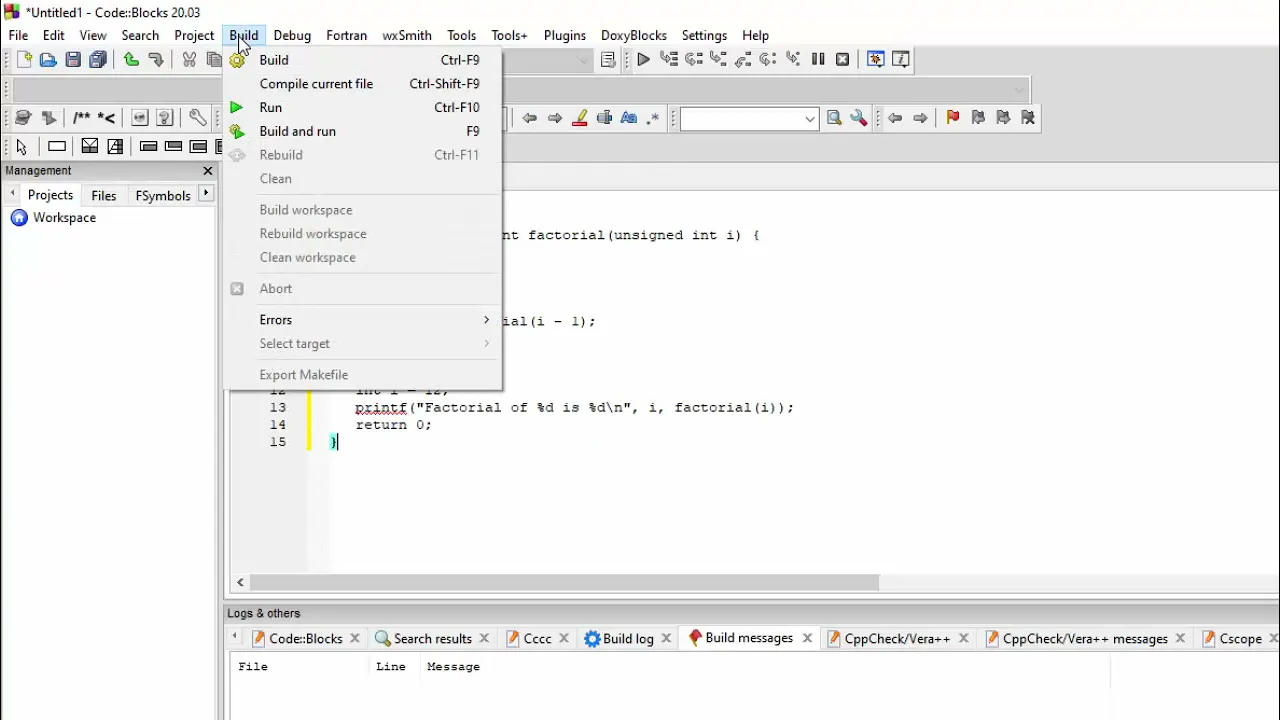
Task: Click the DoxyBlocks wrench preferences icon
Action: (x=198, y=118)
